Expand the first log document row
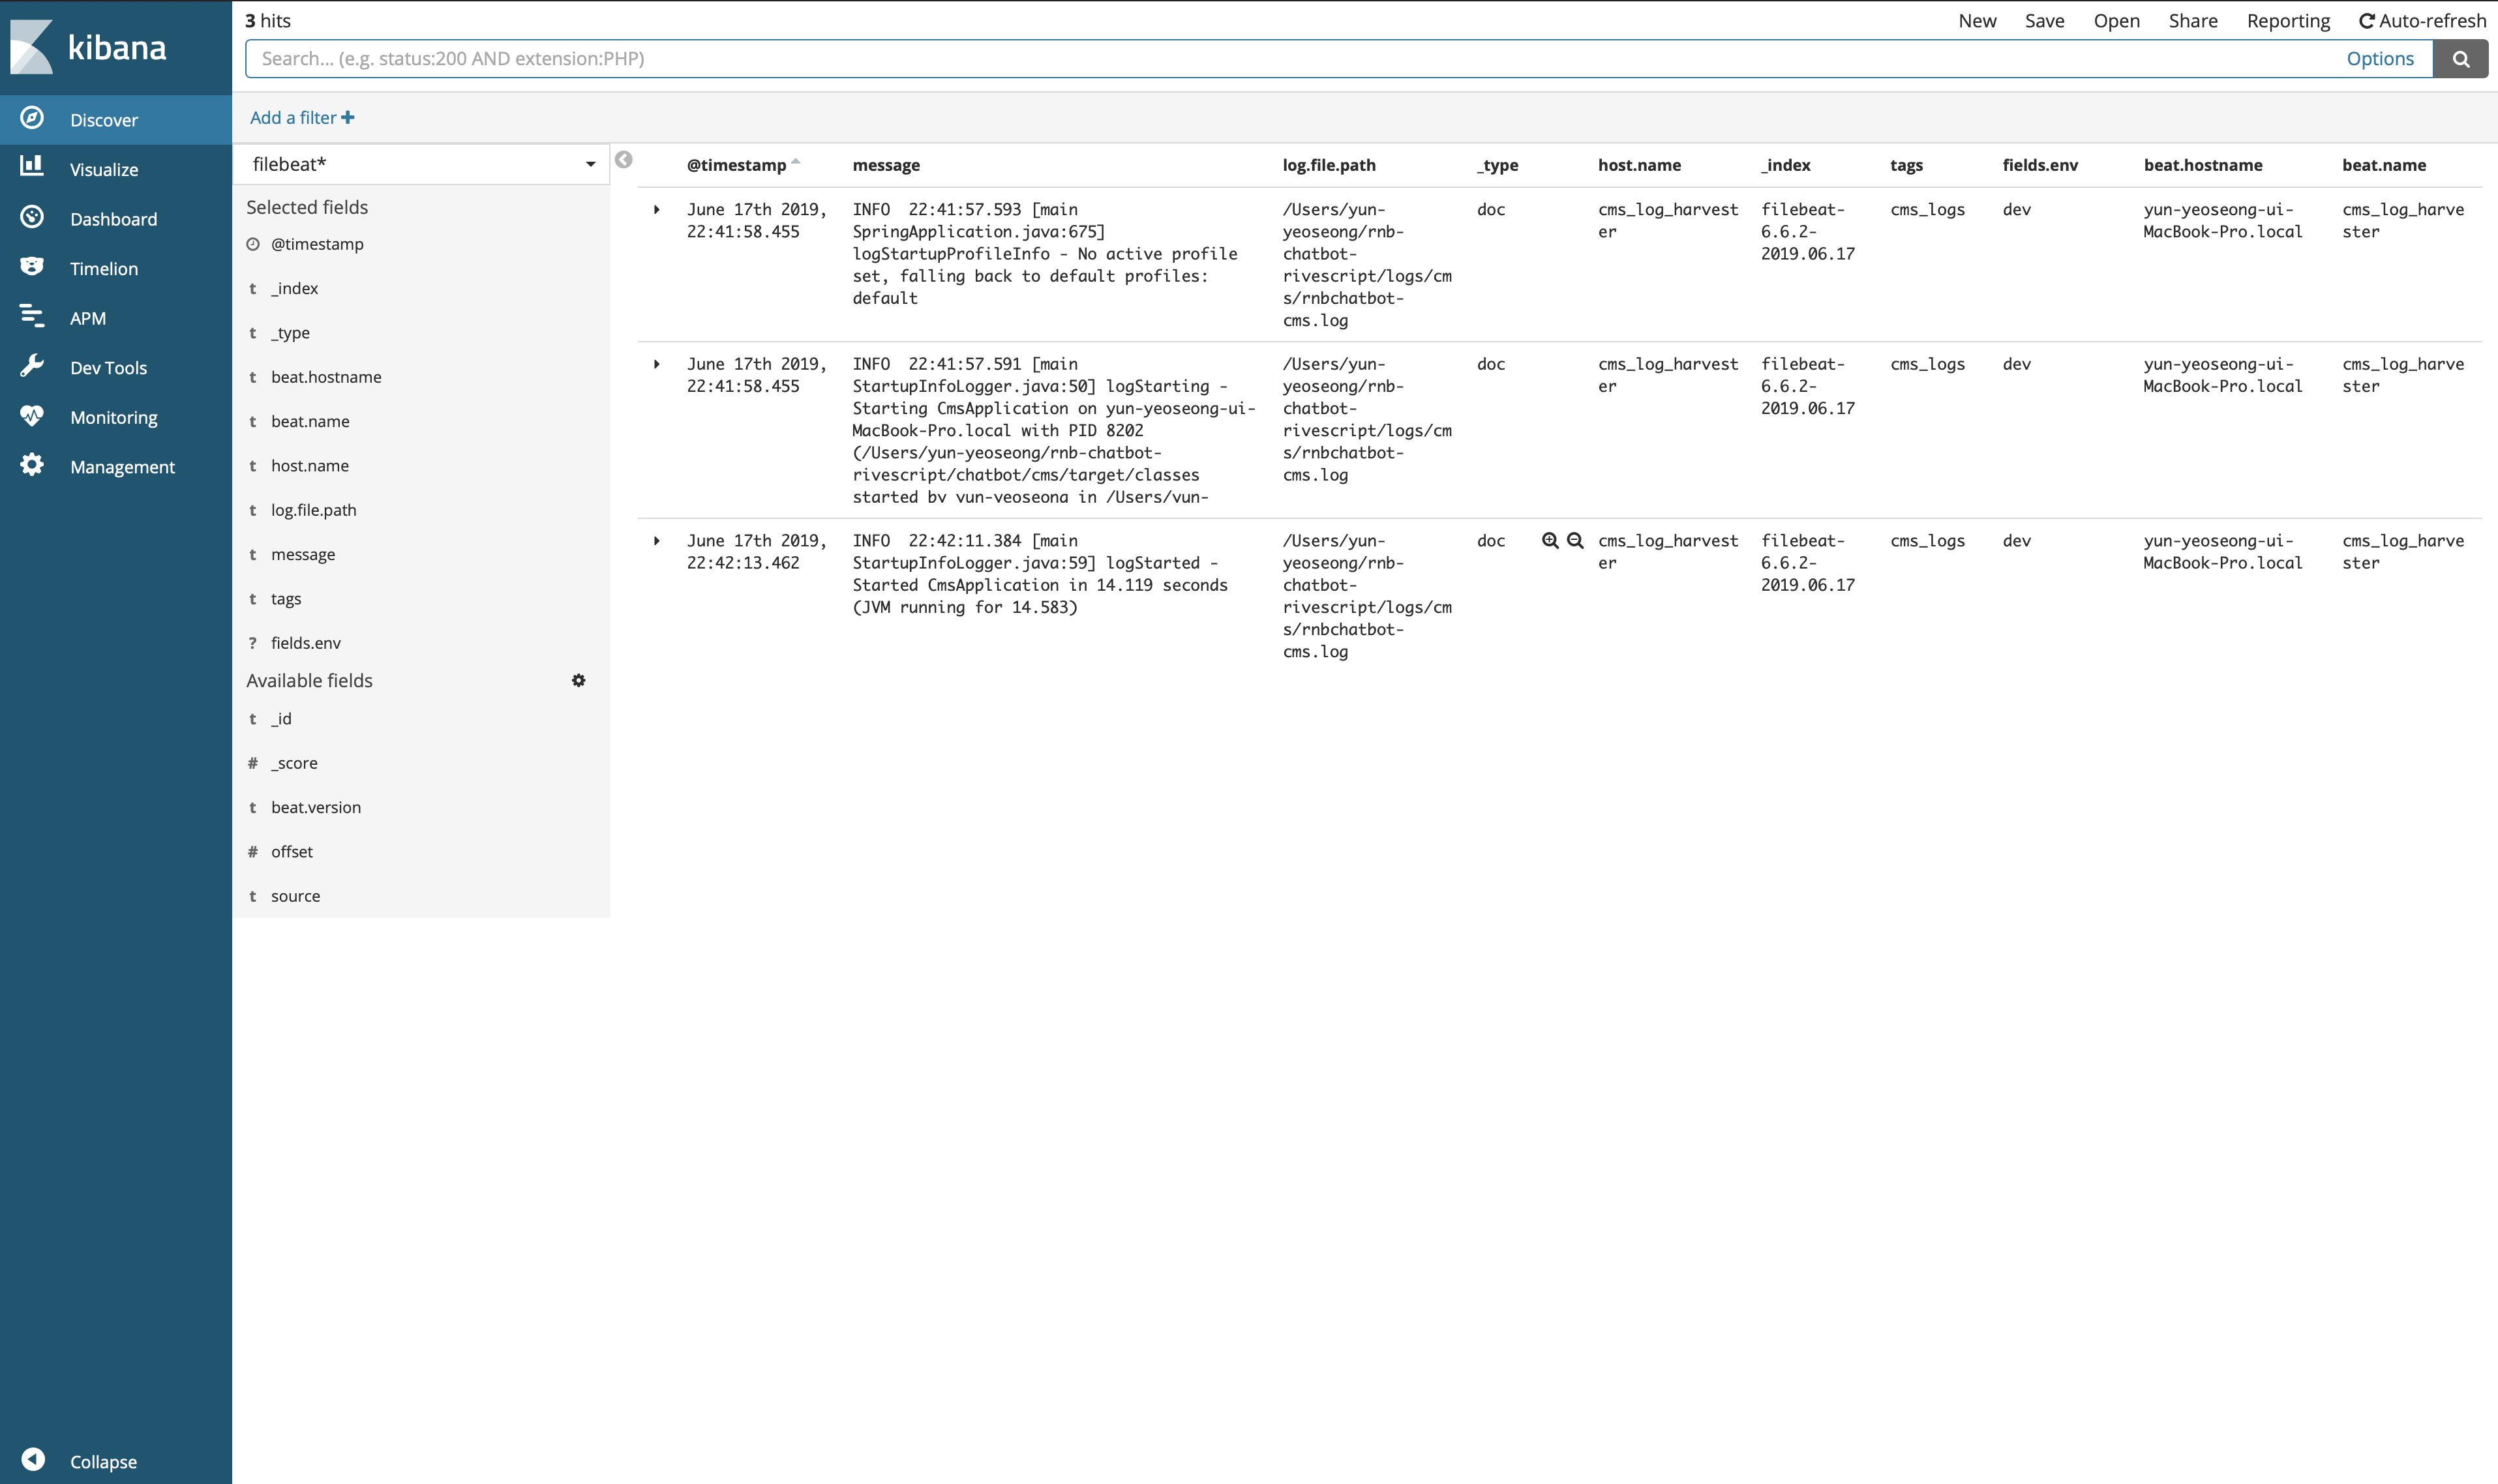 (656, 210)
